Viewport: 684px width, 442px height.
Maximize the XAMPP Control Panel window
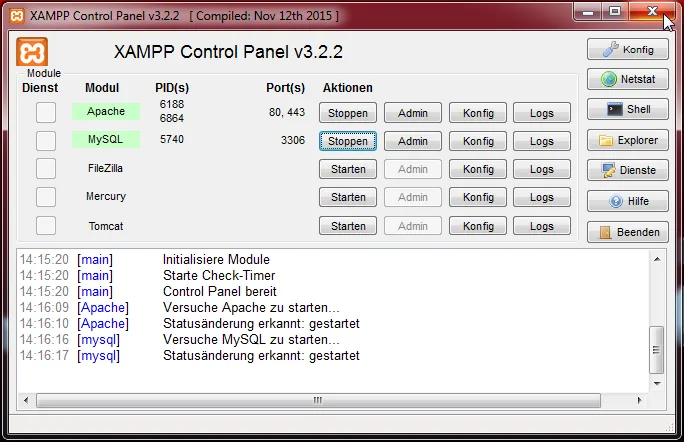615,11
